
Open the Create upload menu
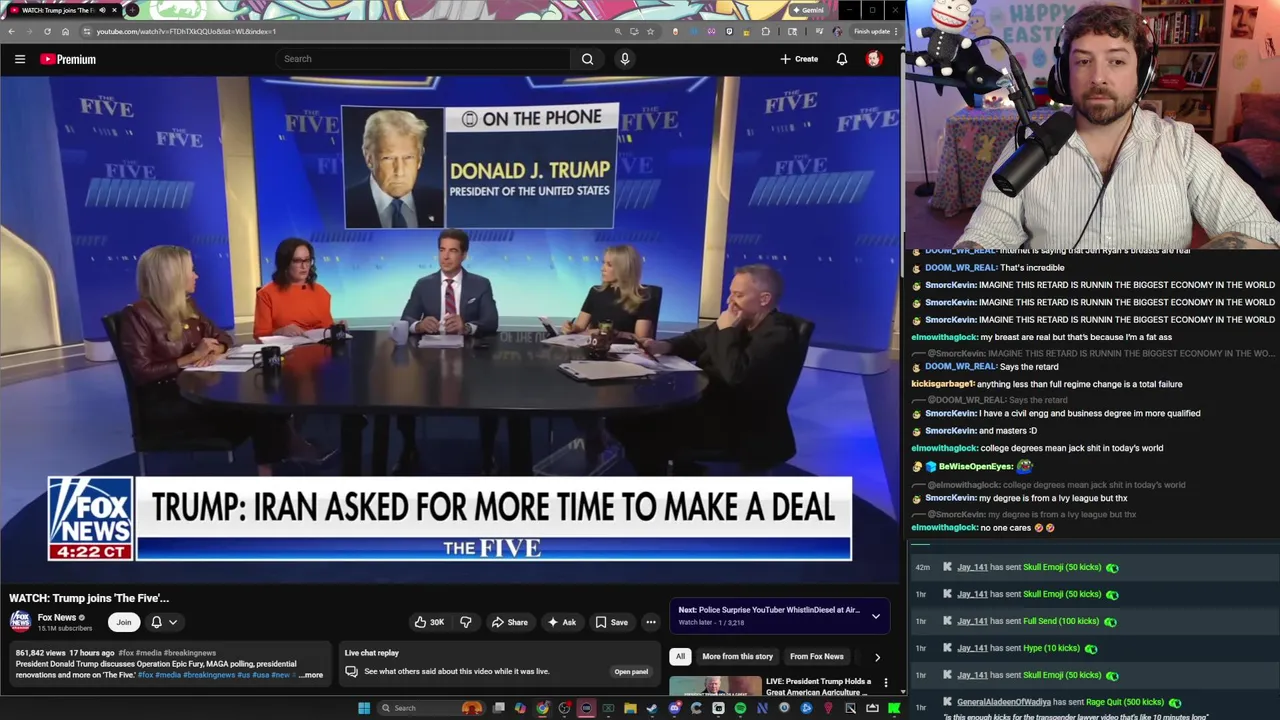[799, 59]
